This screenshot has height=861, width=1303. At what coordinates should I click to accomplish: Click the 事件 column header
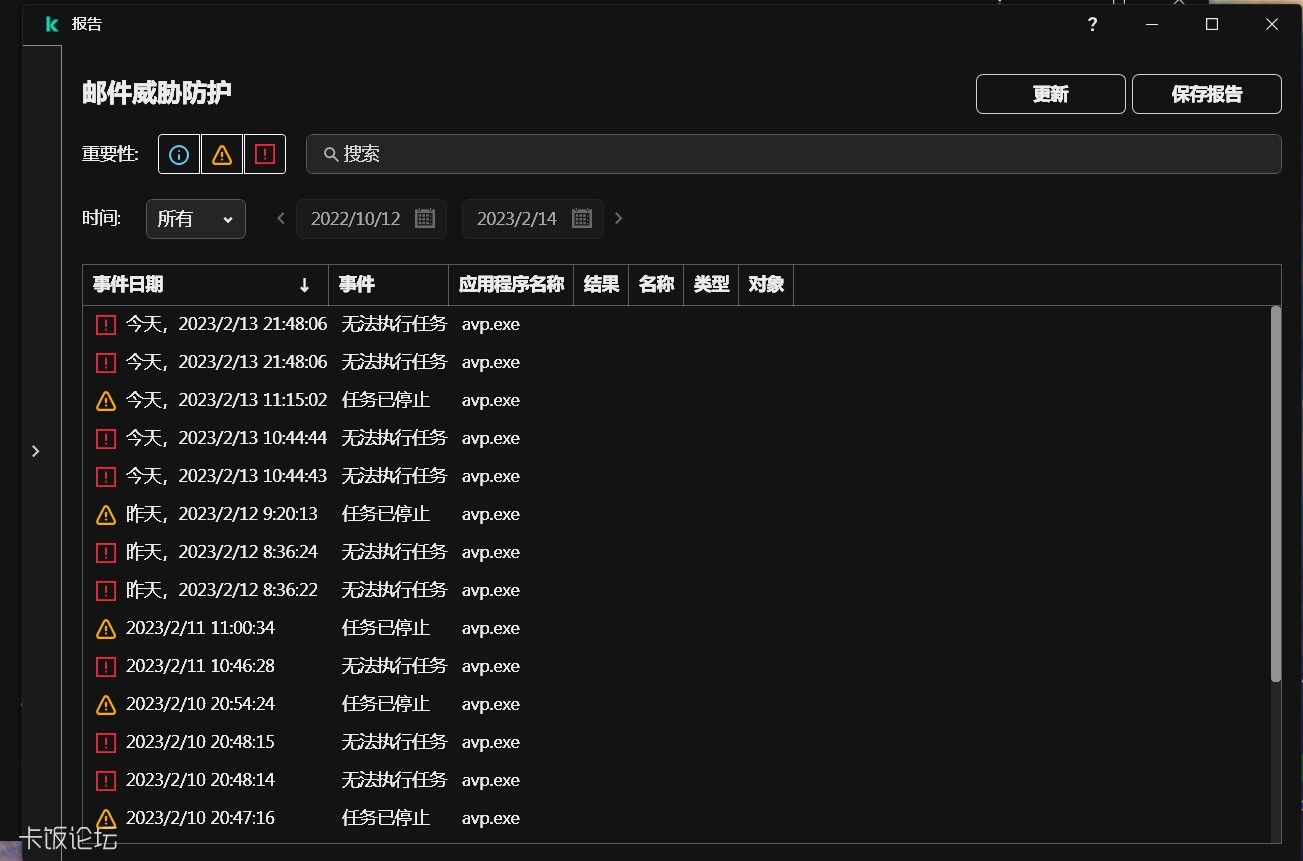click(388, 285)
